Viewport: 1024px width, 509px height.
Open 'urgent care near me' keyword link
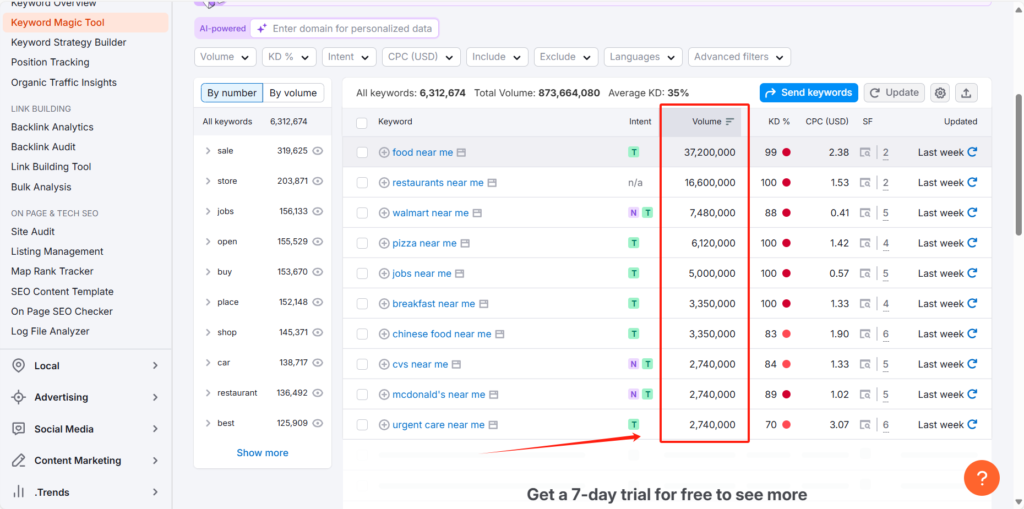pos(438,425)
